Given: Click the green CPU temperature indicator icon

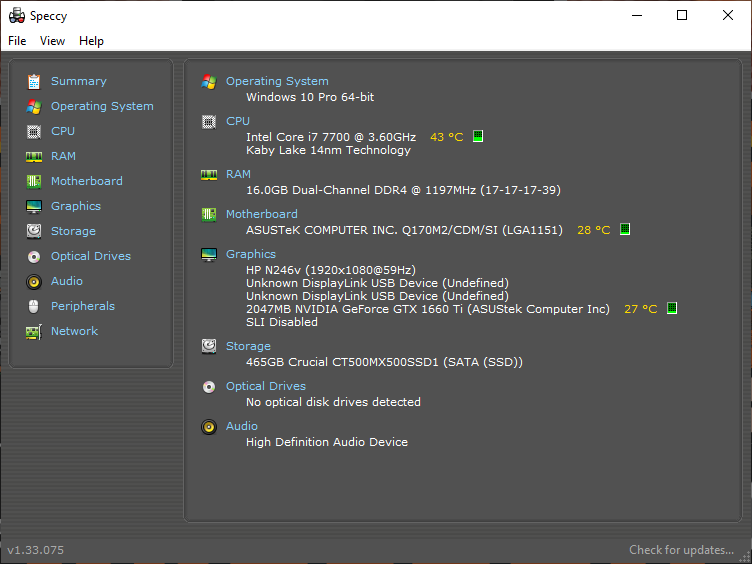Looking at the screenshot, I should (478, 136).
